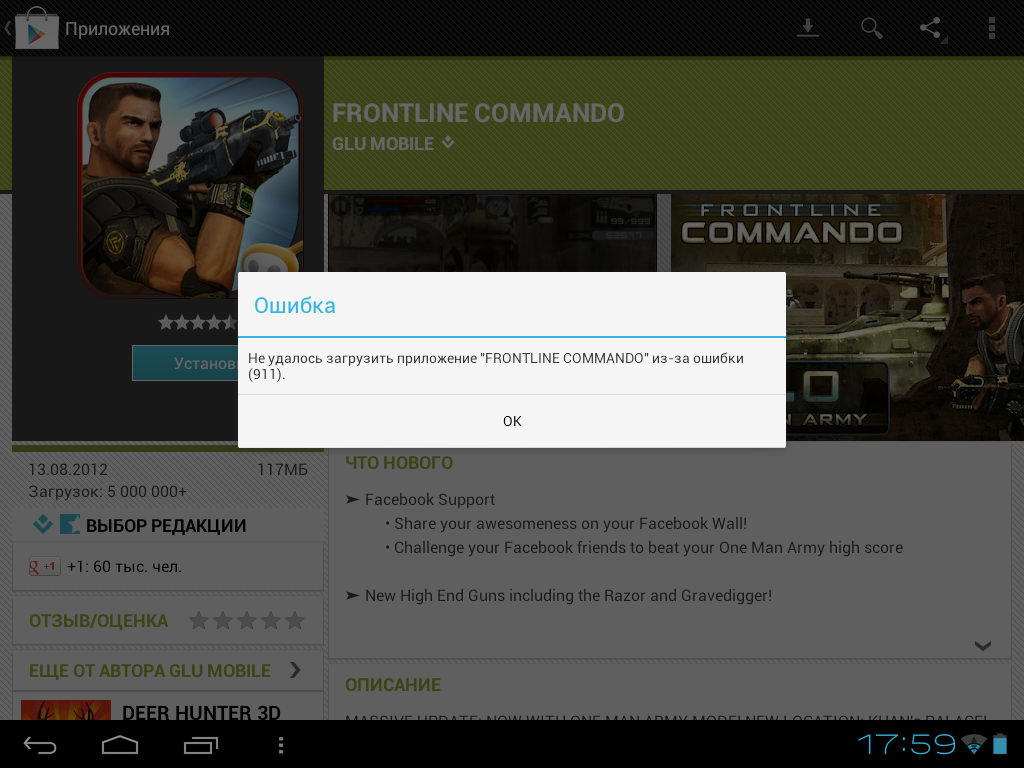
Task: Click the Google Play Store logo
Action: tap(37, 28)
